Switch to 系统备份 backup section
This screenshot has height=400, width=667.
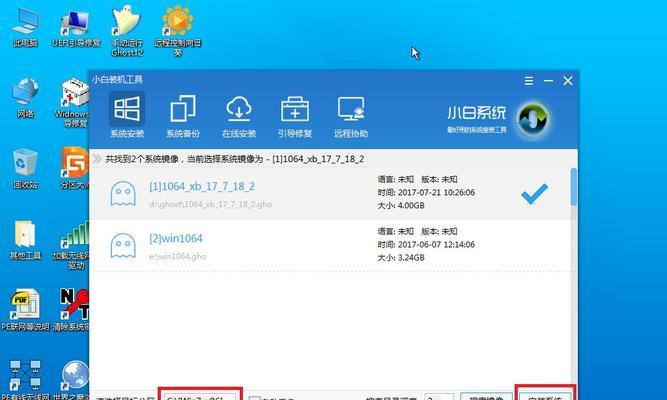pyautogui.click(x=183, y=116)
